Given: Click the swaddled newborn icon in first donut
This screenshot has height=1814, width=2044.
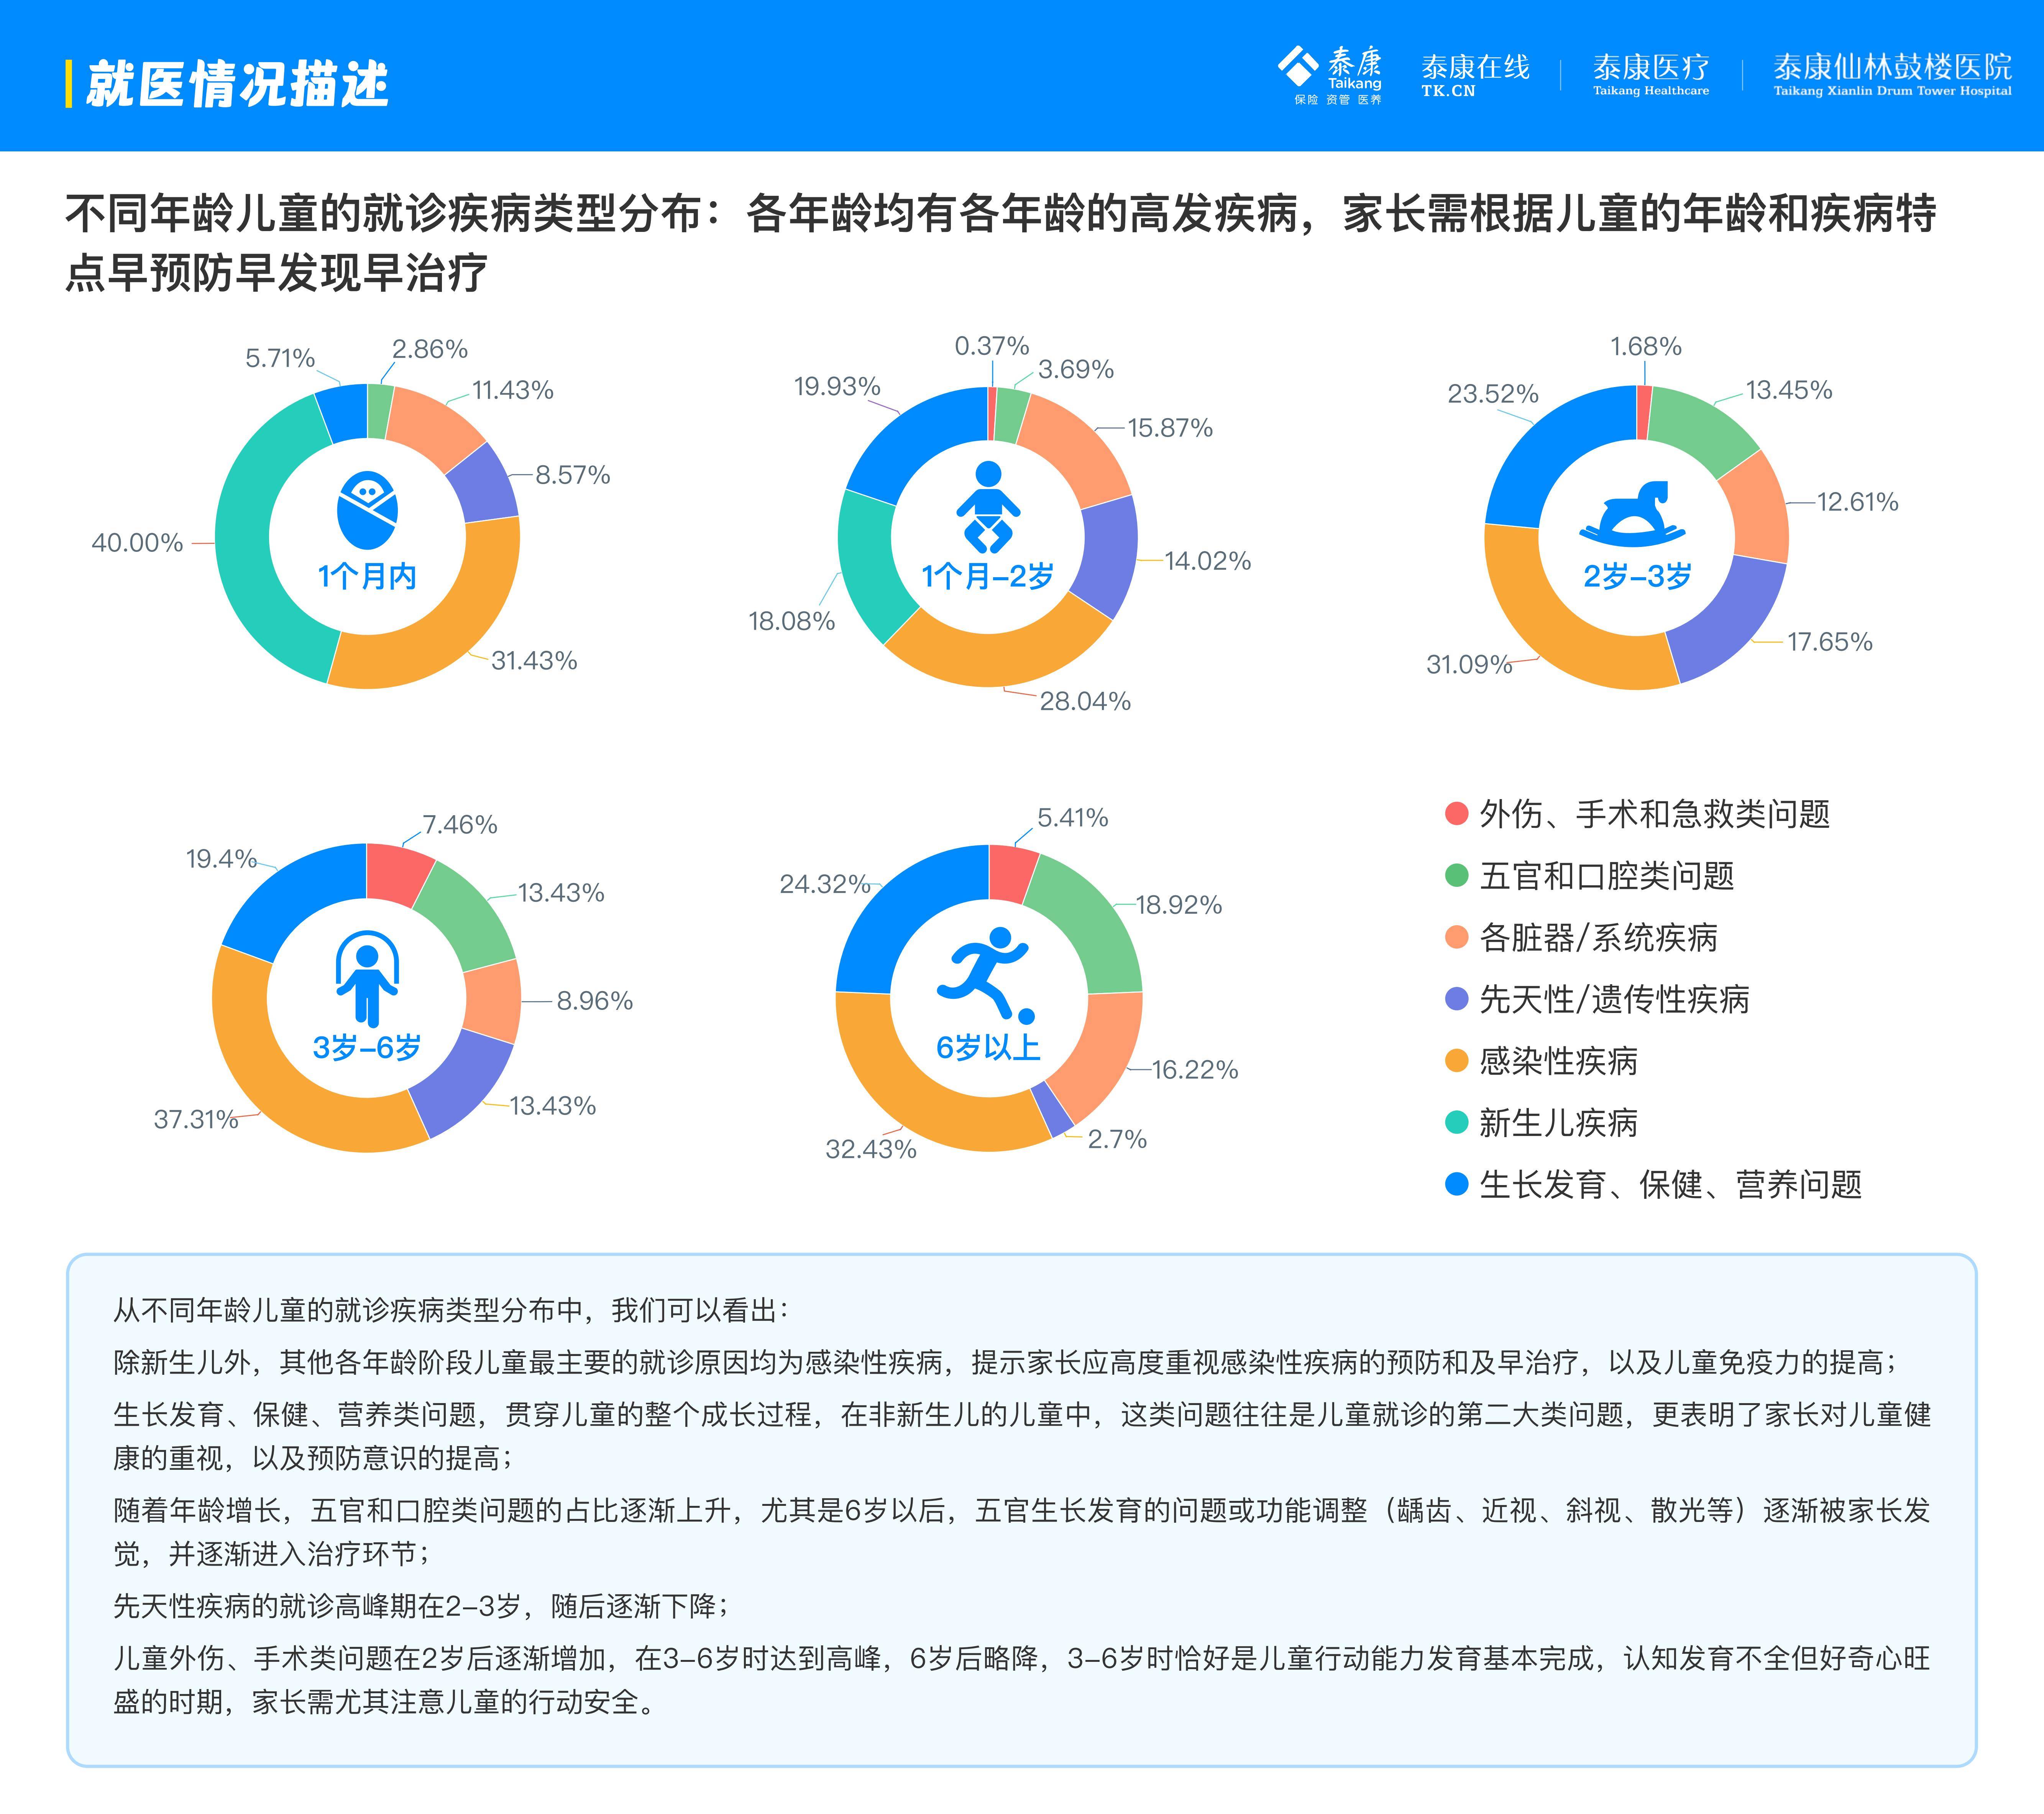Looking at the screenshot, I should click(367, 511).
